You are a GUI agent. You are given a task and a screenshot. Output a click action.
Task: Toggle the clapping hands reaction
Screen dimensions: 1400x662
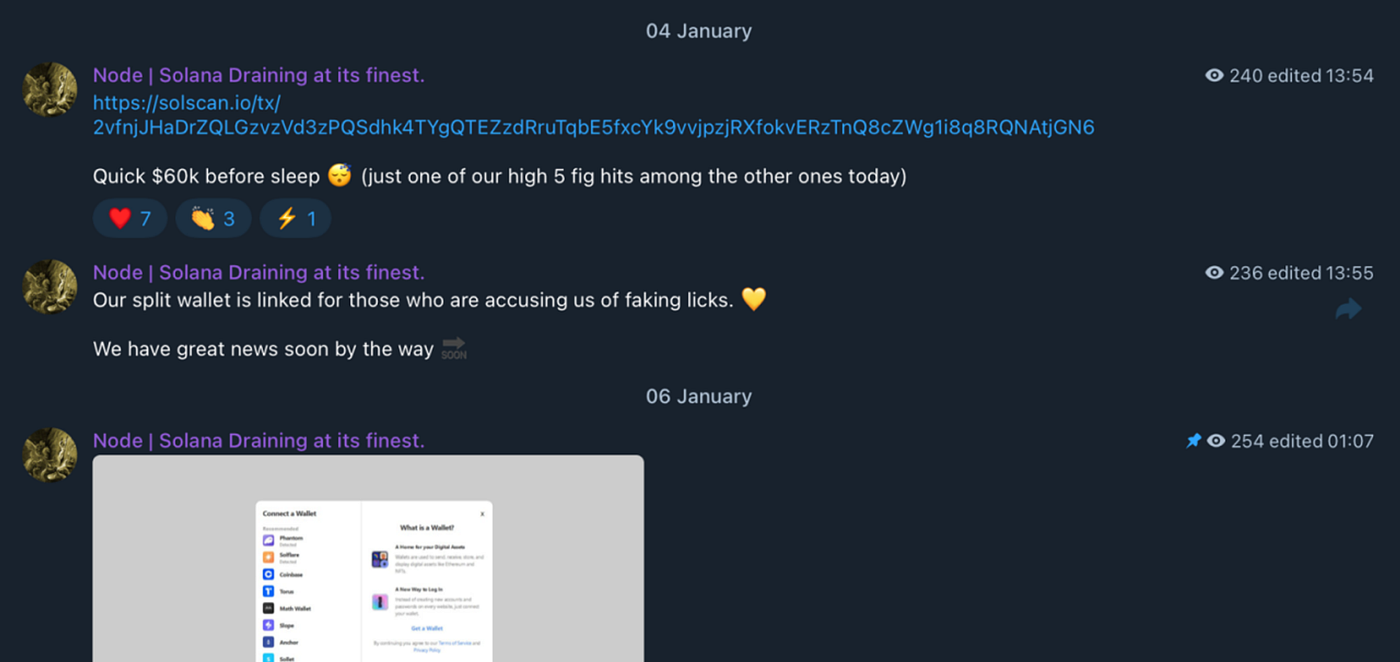click(x=212, y=218)
